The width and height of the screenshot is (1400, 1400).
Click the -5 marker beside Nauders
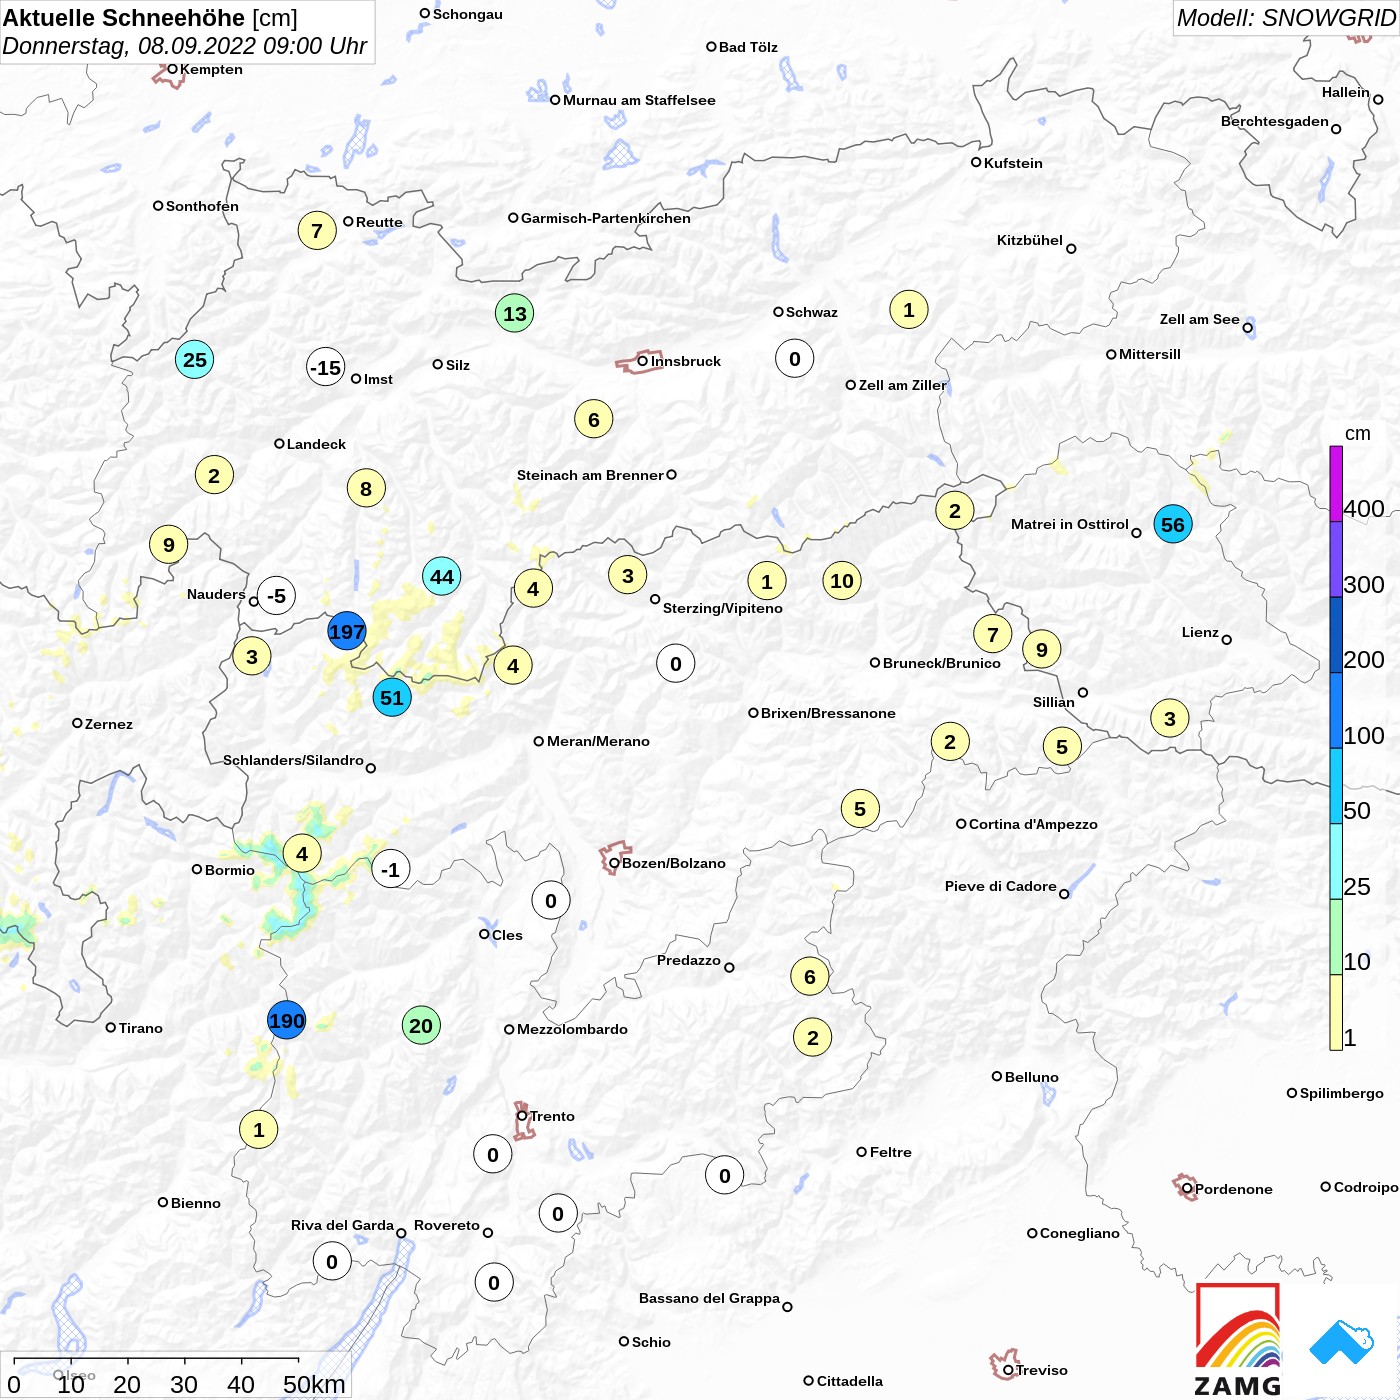pyautogui.click(x=276, y=596)
